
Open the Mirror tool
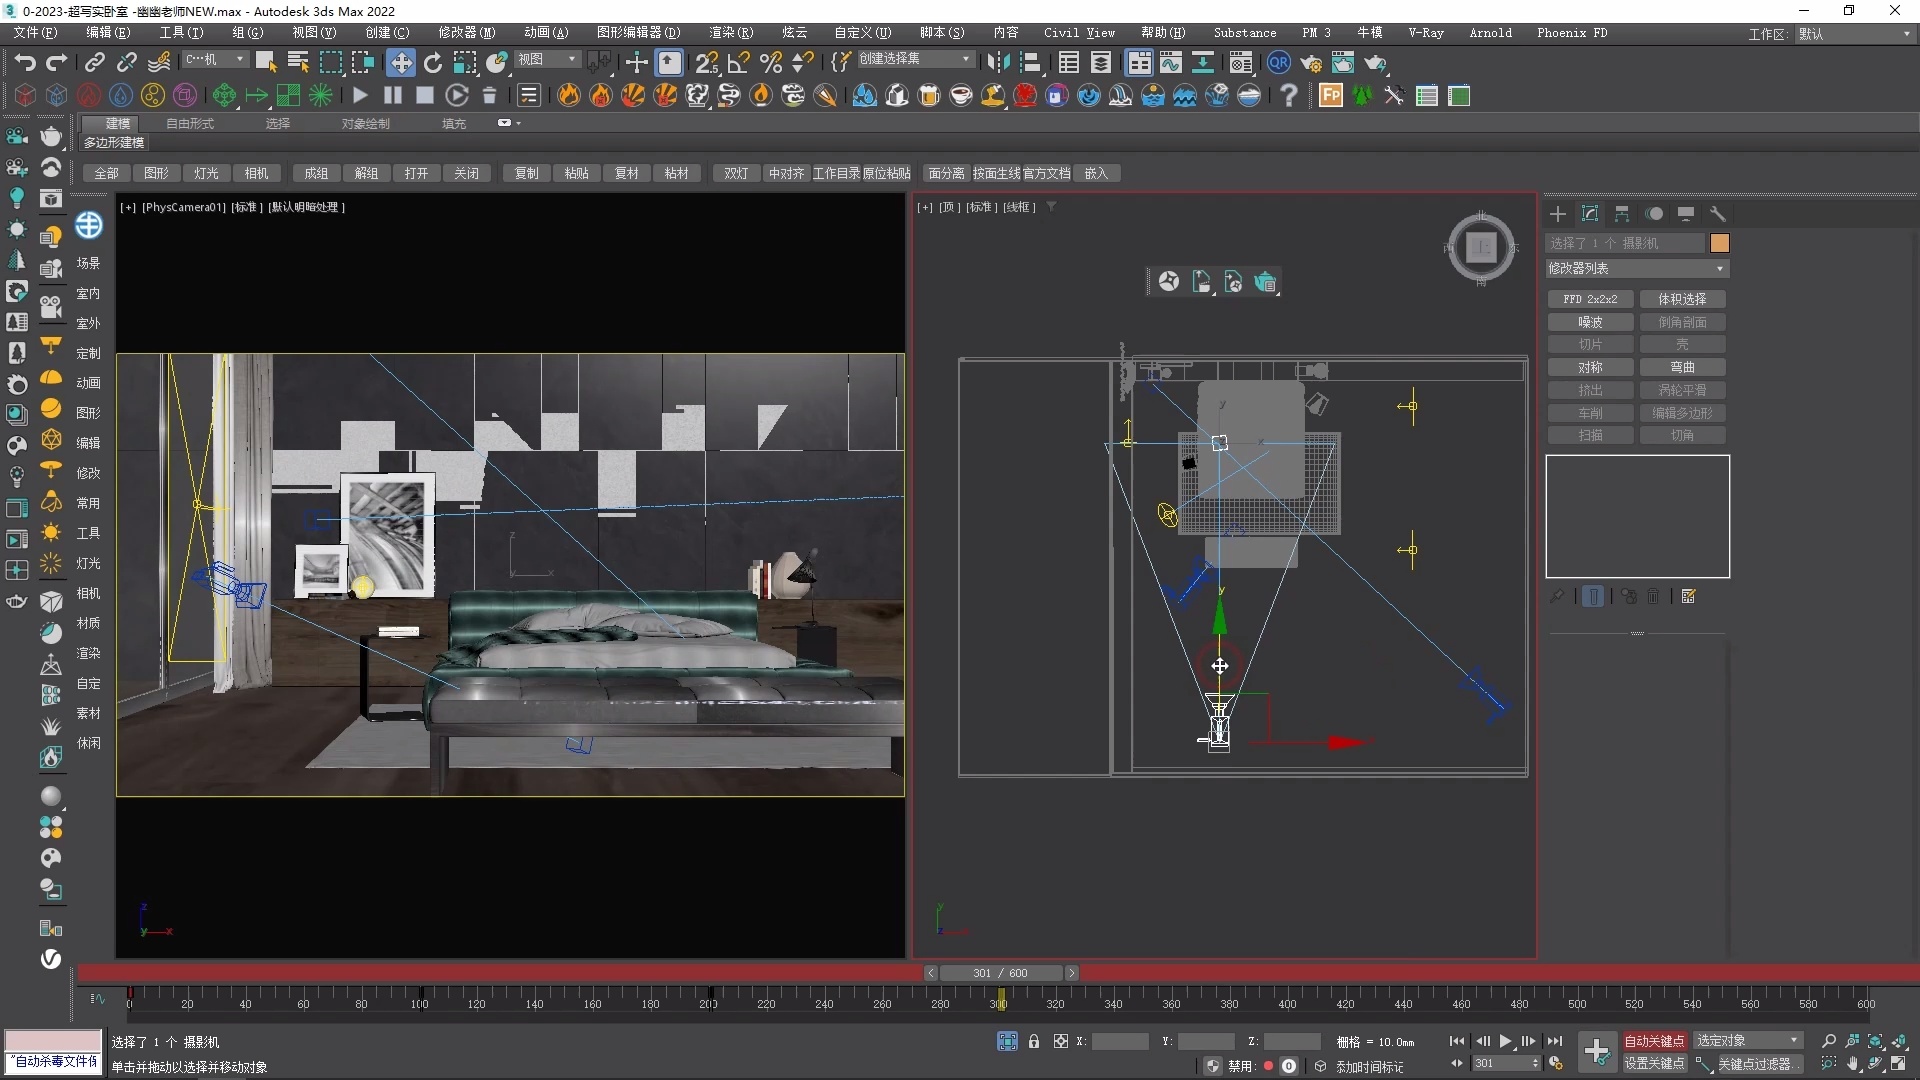tap(997, 63)
